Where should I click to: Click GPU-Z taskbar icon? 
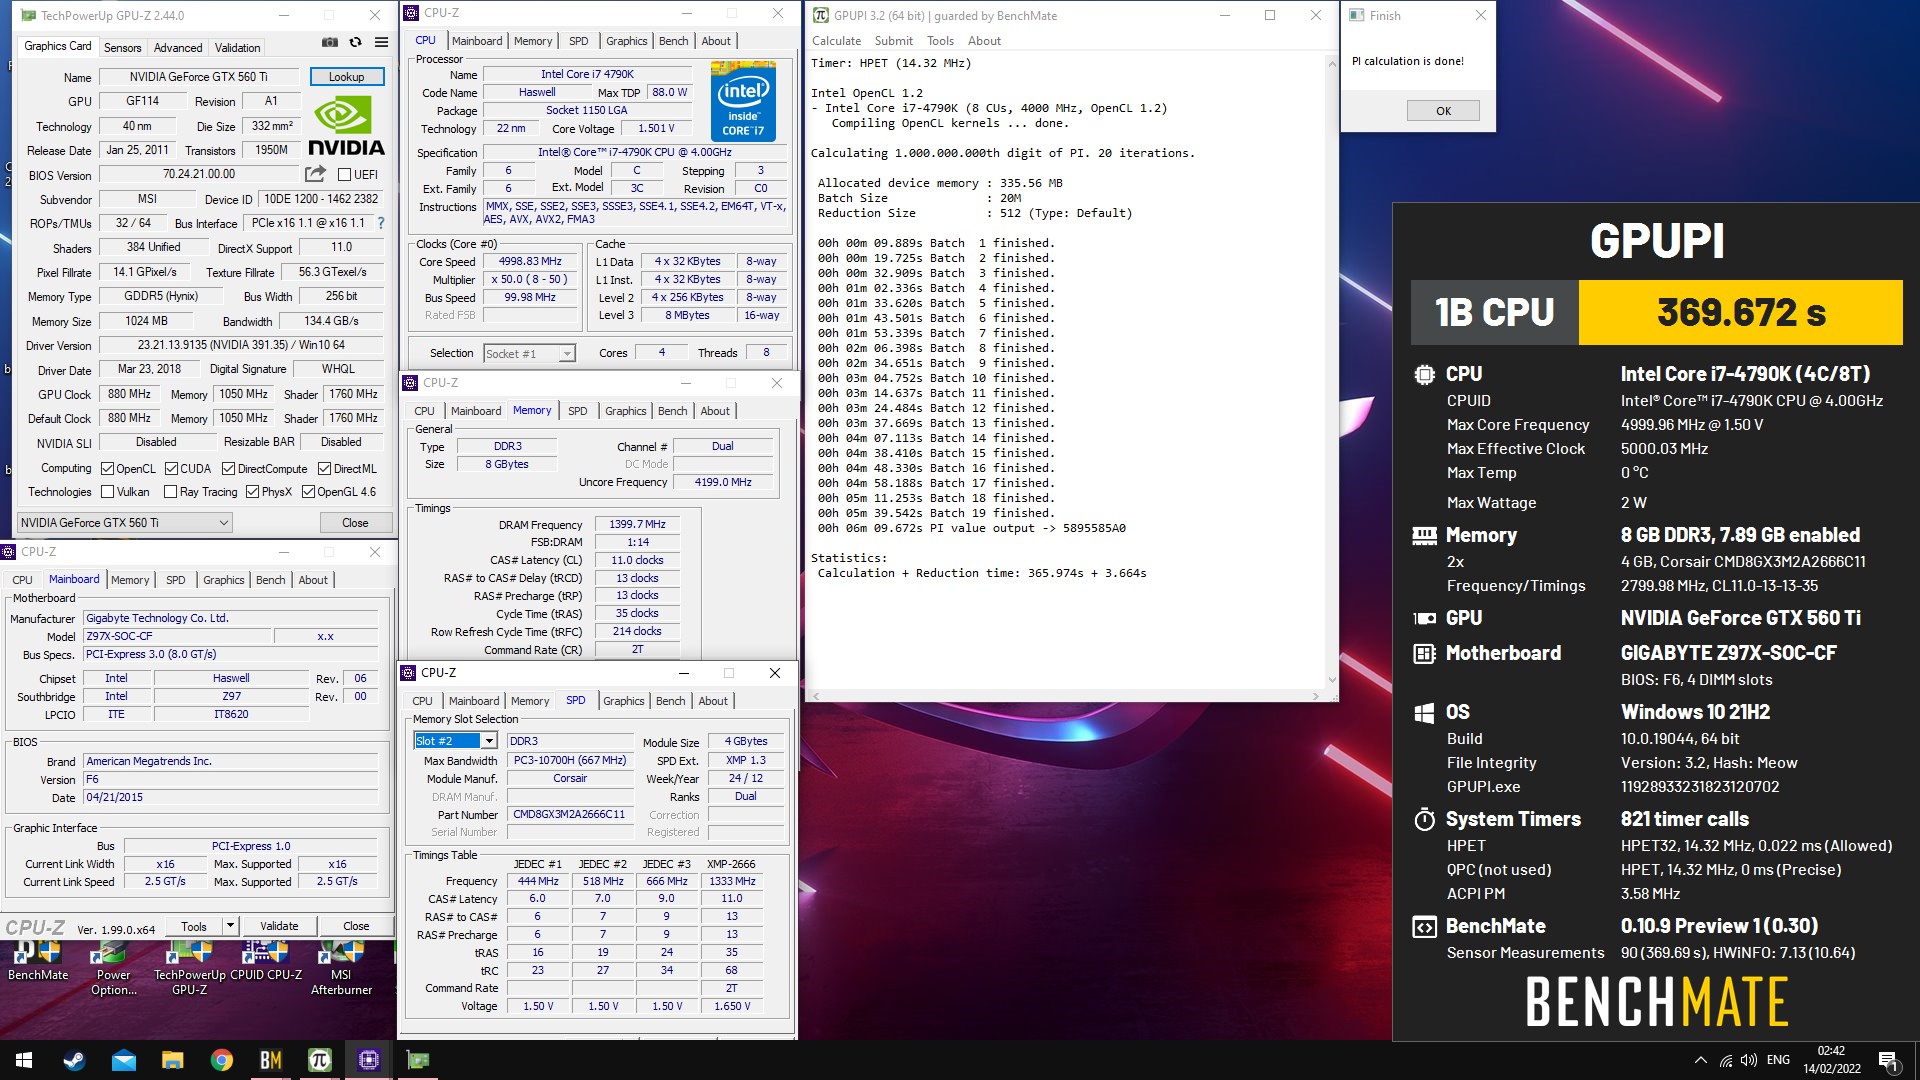[x=418, y=1060]
